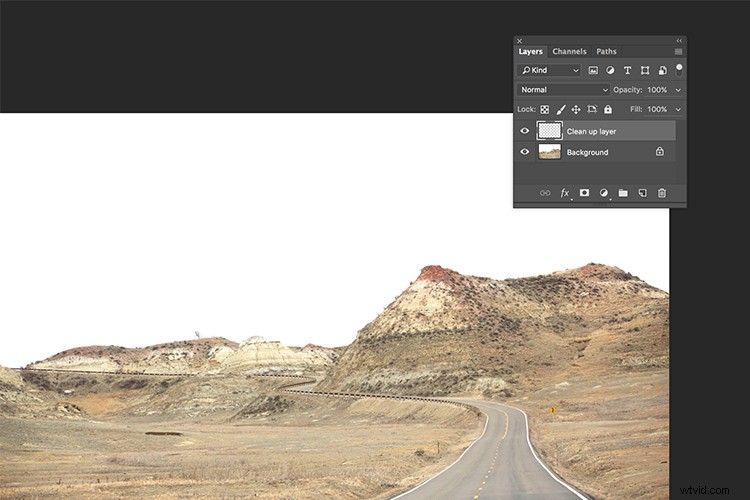The image size is (750, 500).
Task: Toggle layer filtering switch on or off
Action: click(x=679, y=70)
